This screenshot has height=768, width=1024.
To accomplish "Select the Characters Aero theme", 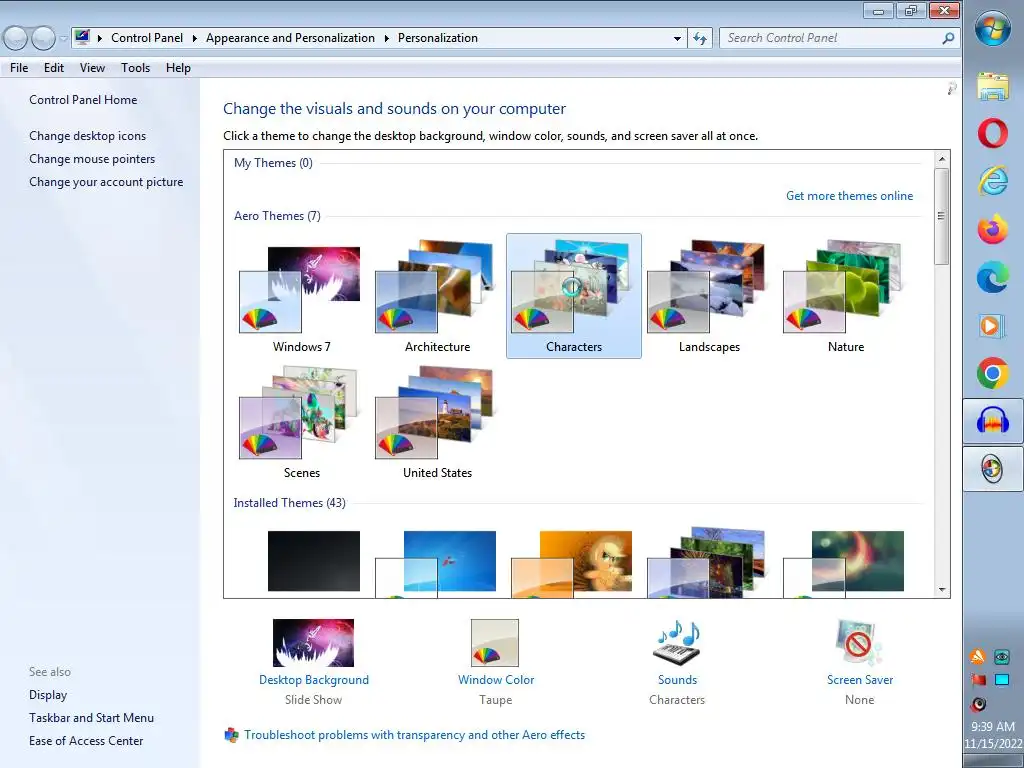I will (573, 296).
